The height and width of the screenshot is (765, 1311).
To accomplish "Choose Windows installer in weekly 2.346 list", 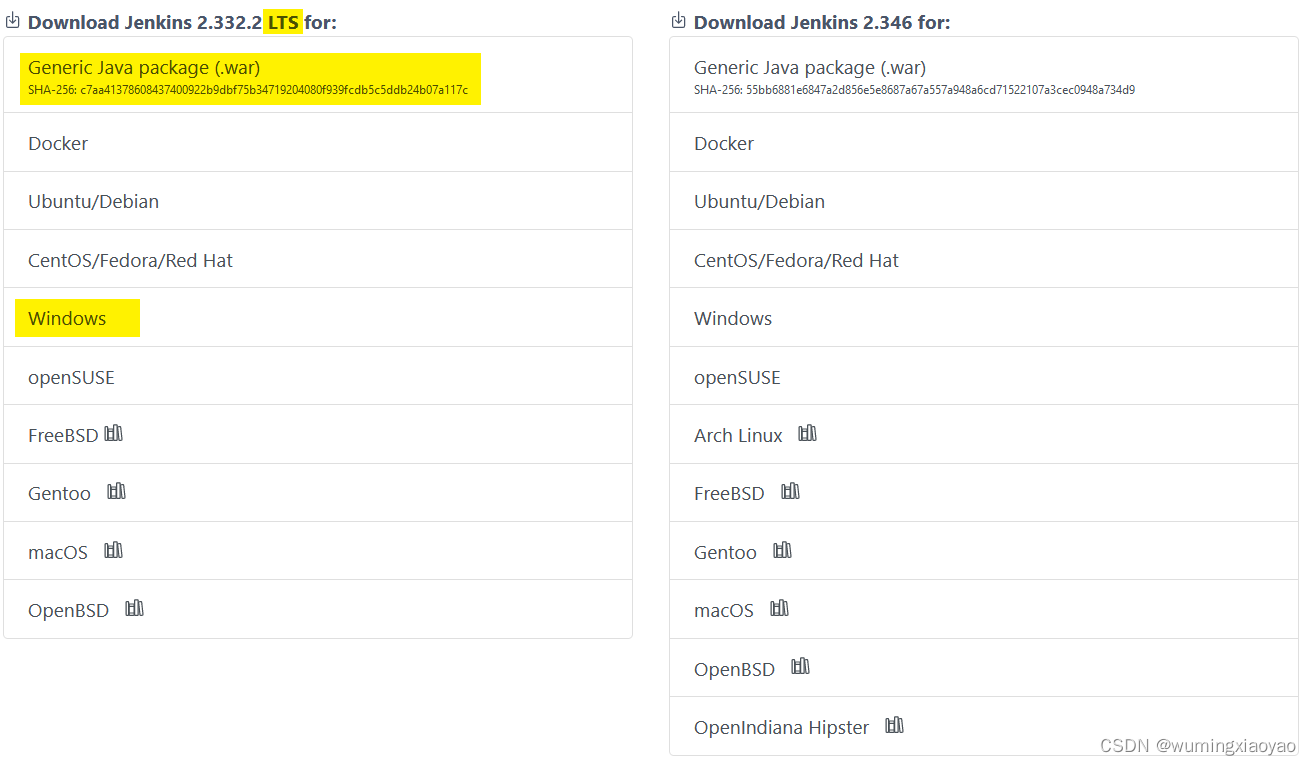I will pos(984,318).
